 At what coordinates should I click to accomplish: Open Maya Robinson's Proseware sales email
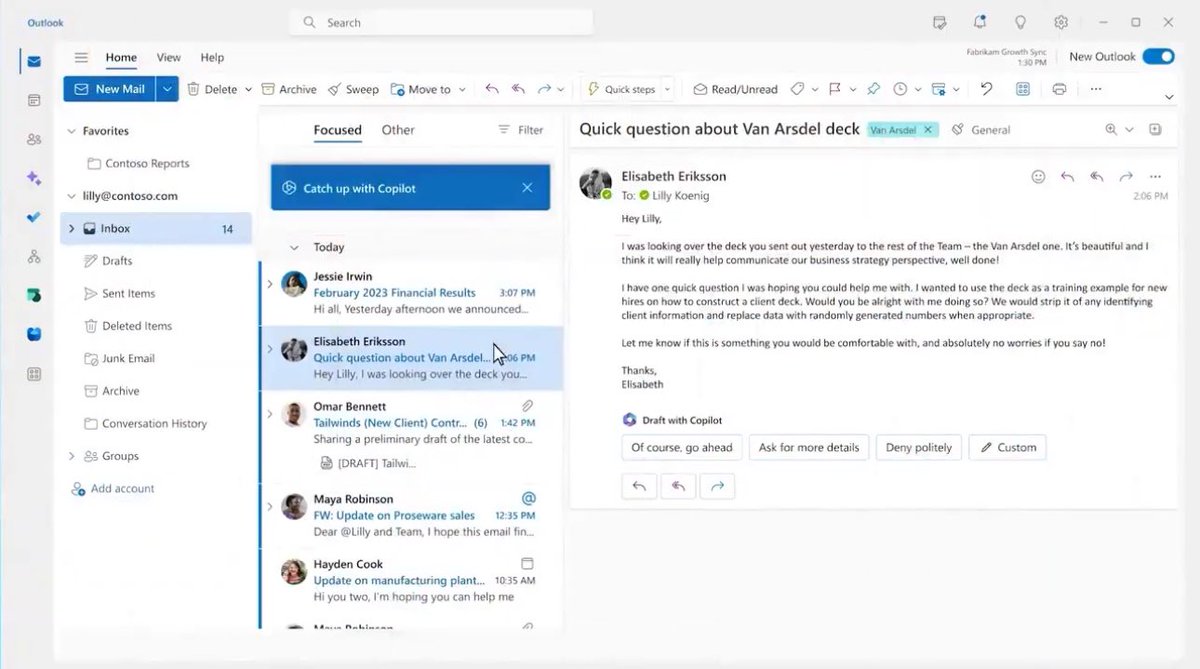(410, 515)
